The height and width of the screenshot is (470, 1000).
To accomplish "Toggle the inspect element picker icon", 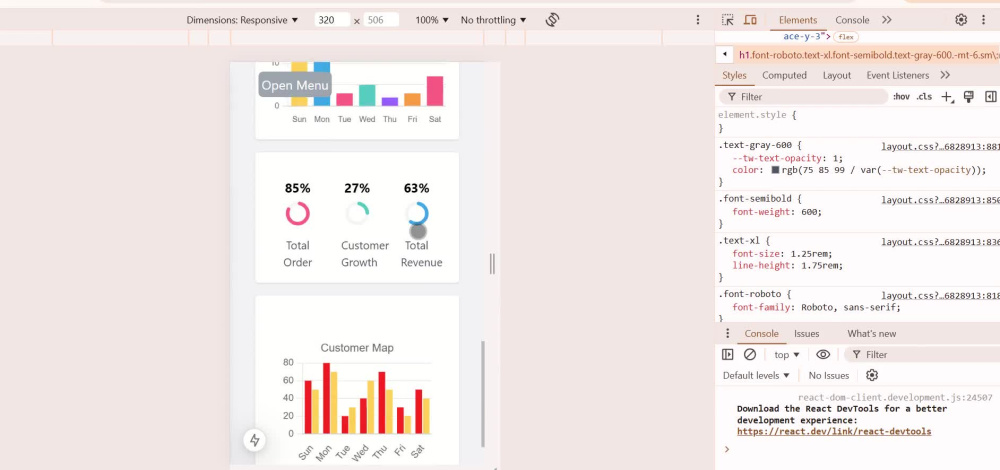I will [x=728, y=20].
